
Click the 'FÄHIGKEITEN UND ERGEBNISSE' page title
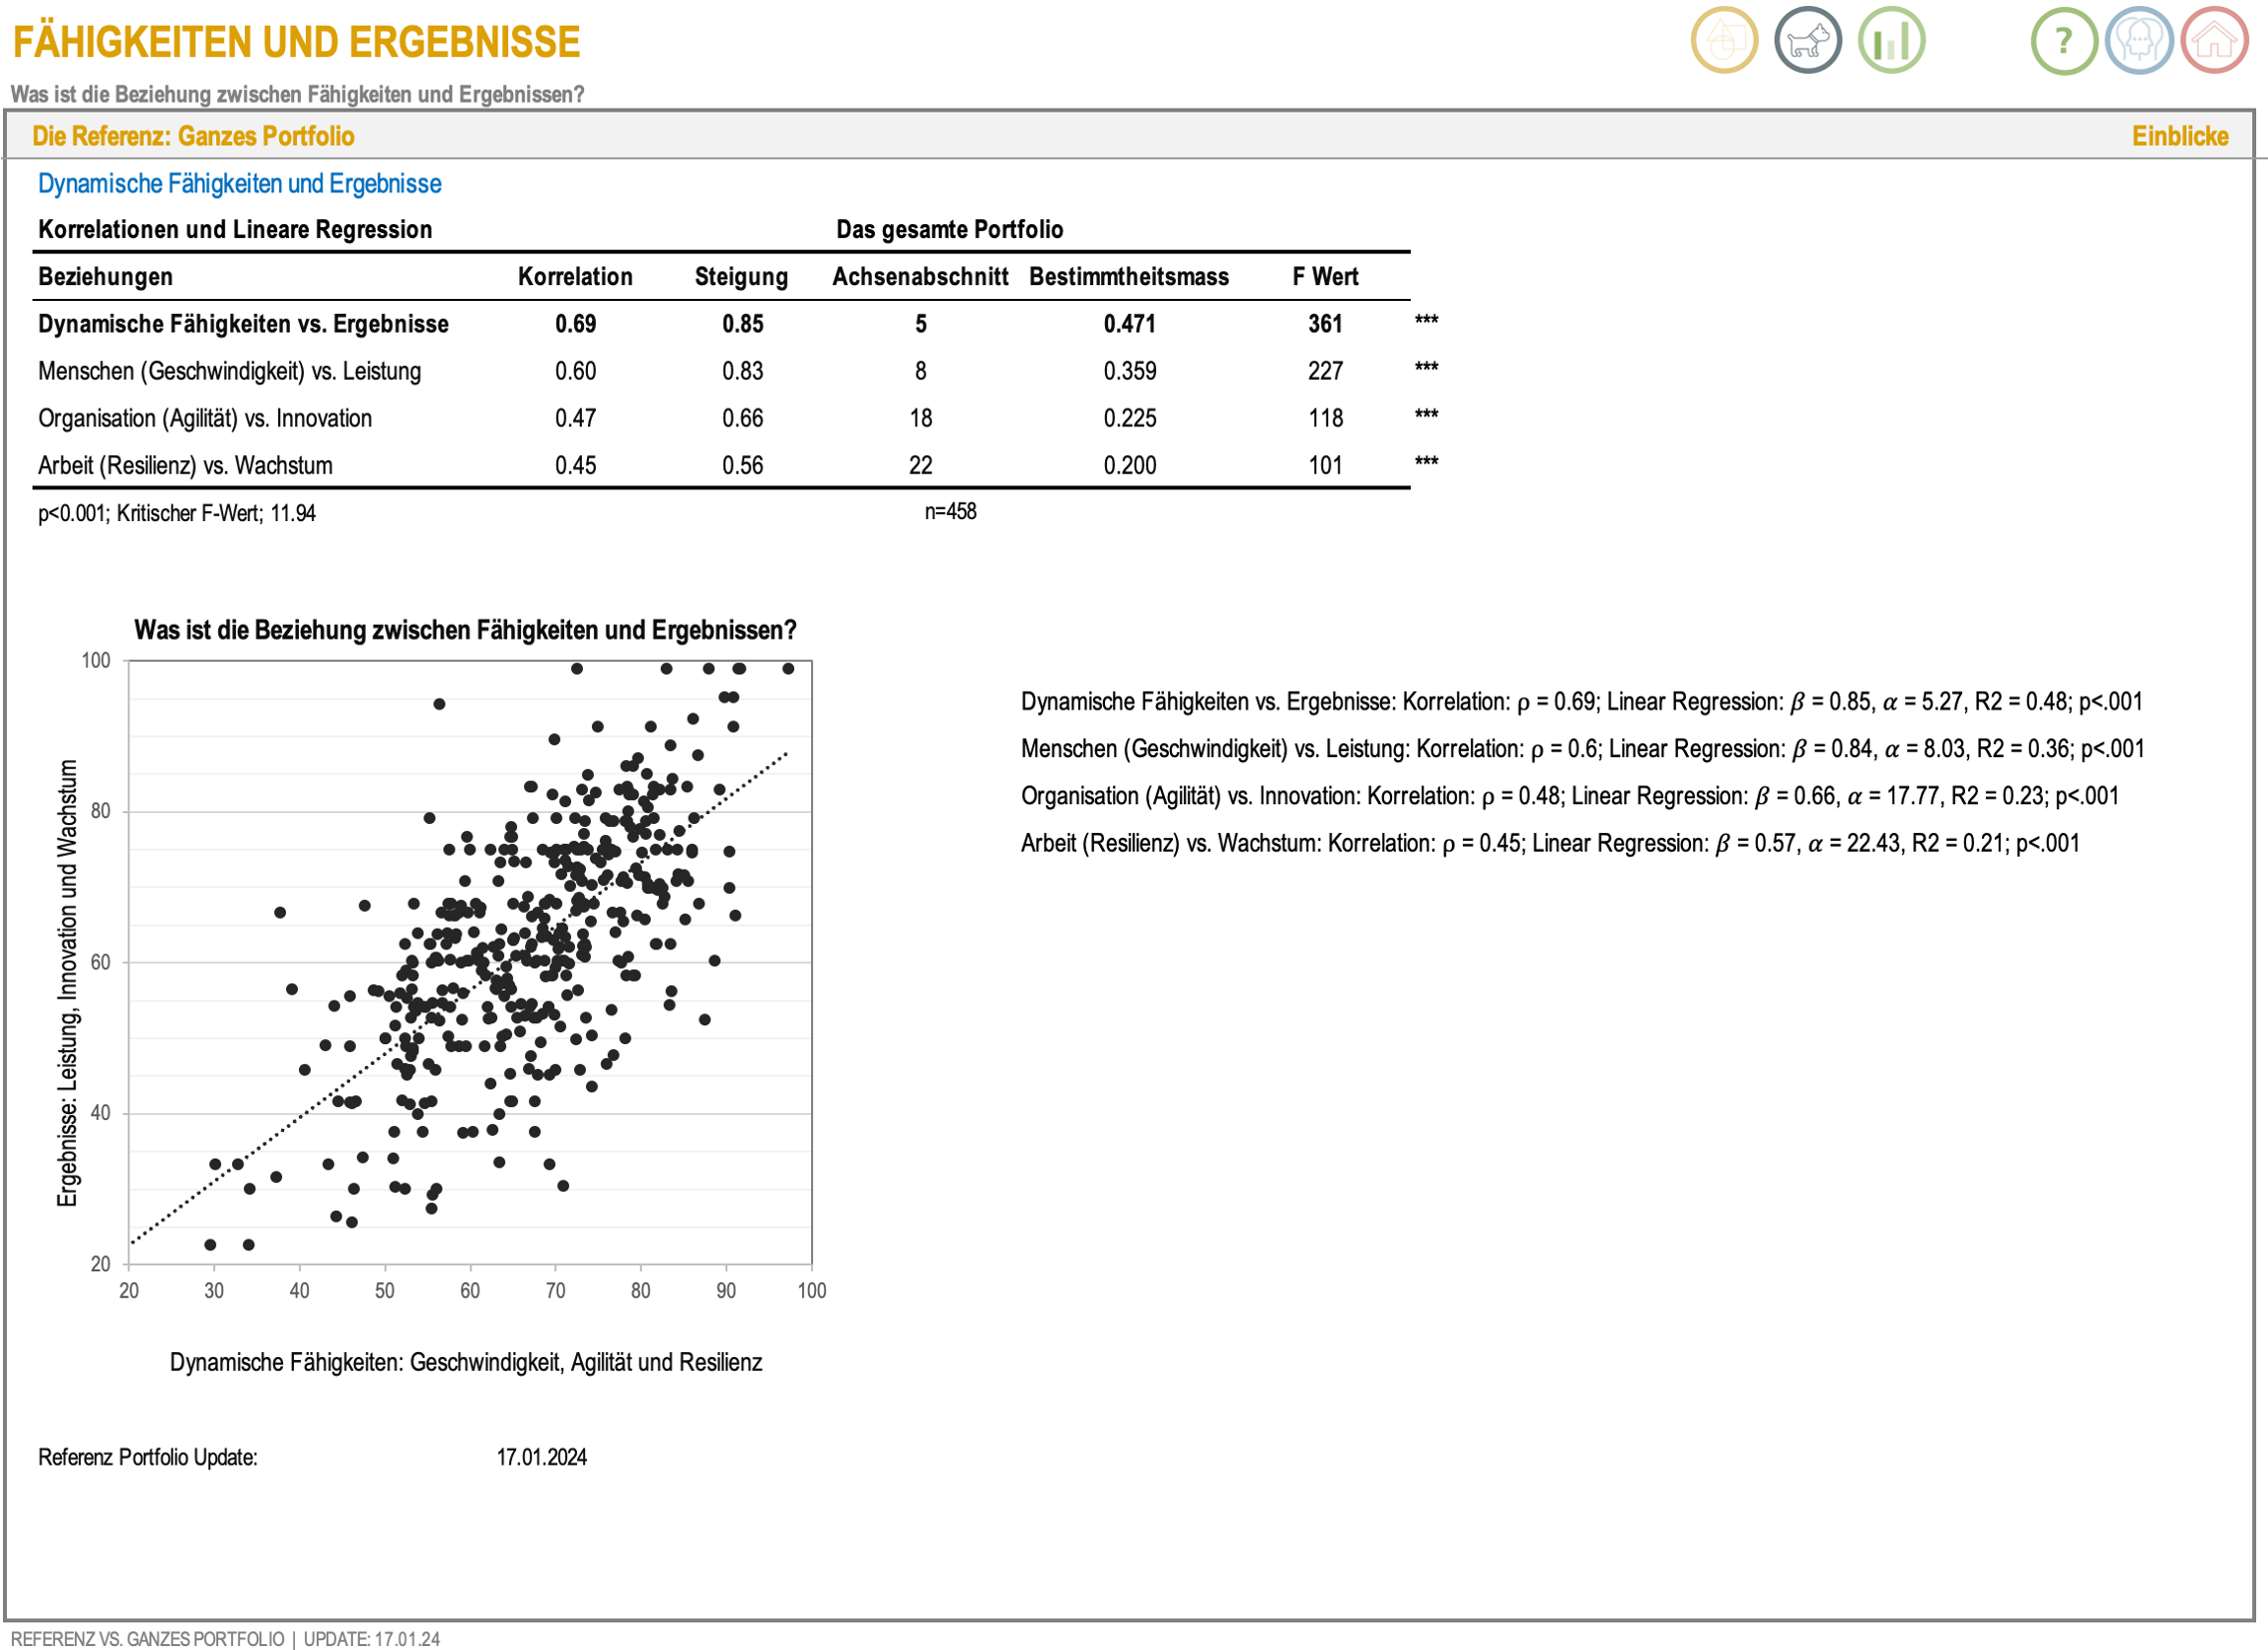point(296,43)
